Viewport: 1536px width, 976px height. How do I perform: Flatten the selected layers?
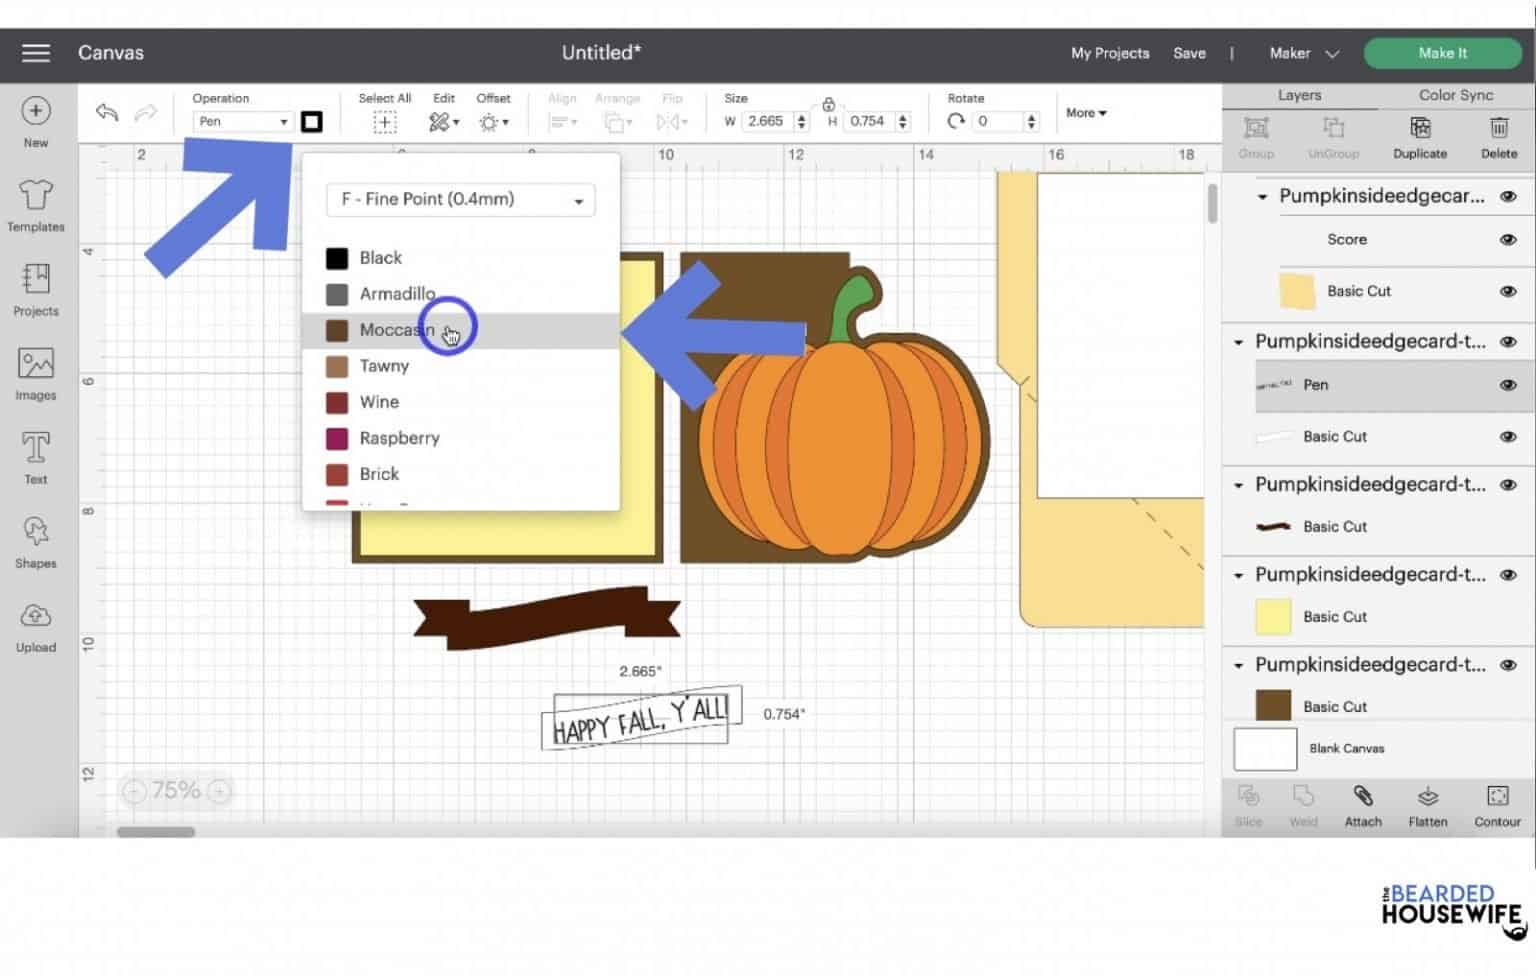coord(1427,805)
